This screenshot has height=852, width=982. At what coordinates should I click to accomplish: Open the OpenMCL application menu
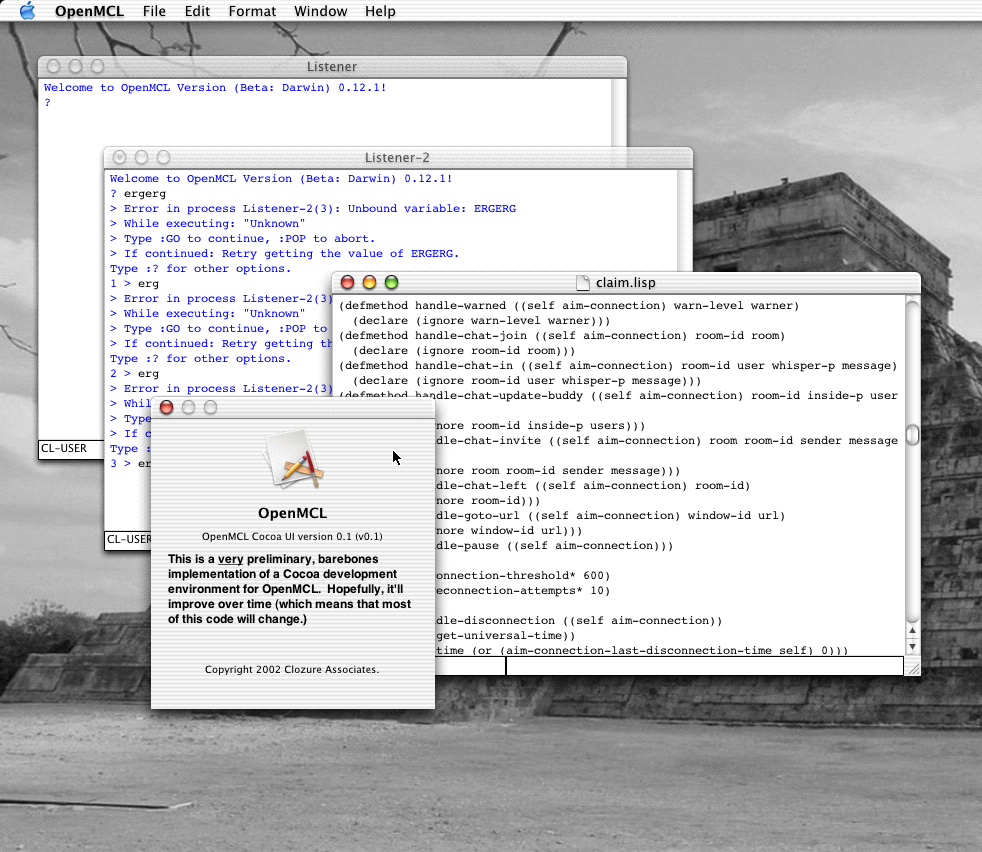89,11
